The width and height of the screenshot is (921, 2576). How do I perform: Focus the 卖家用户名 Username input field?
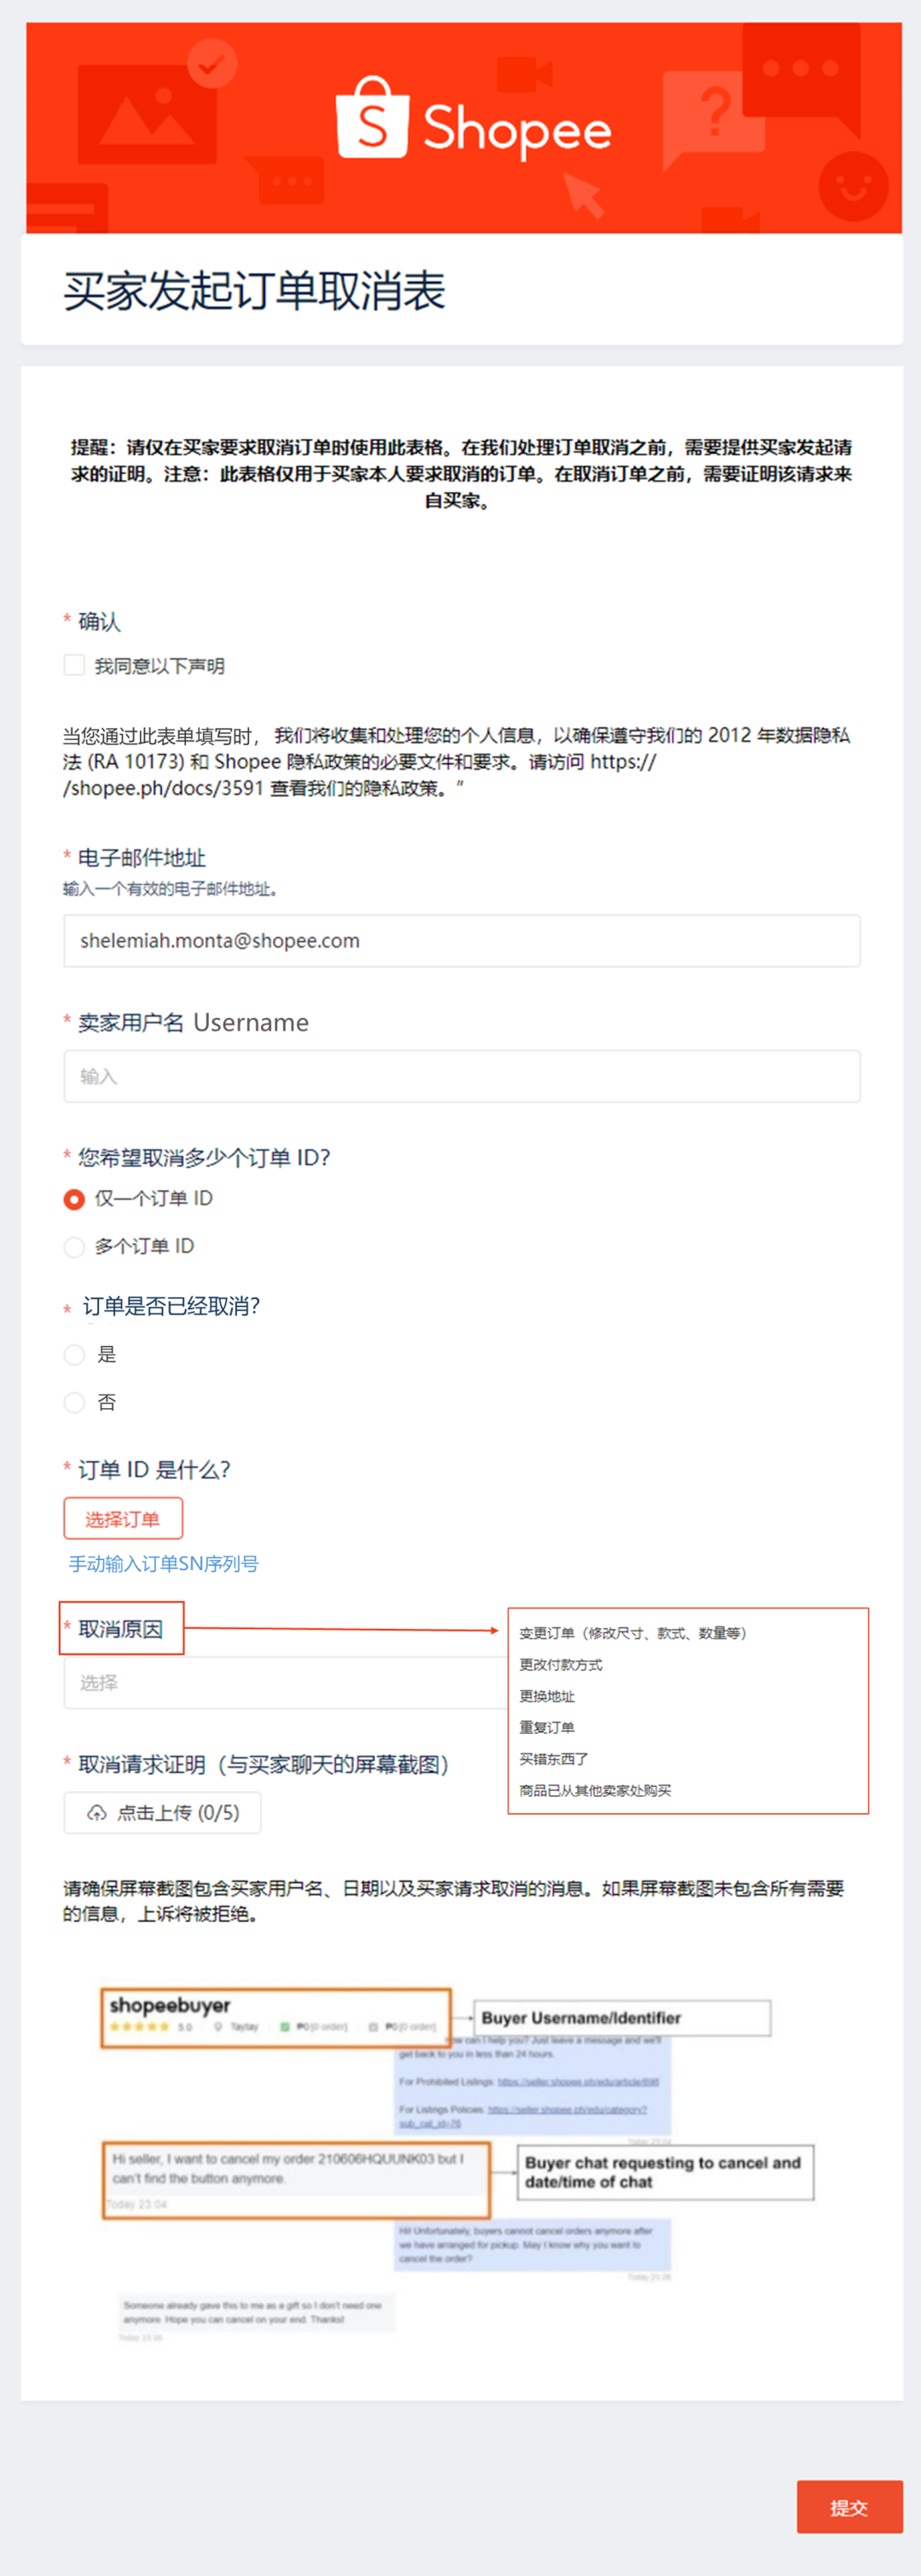pos(462,1076)
